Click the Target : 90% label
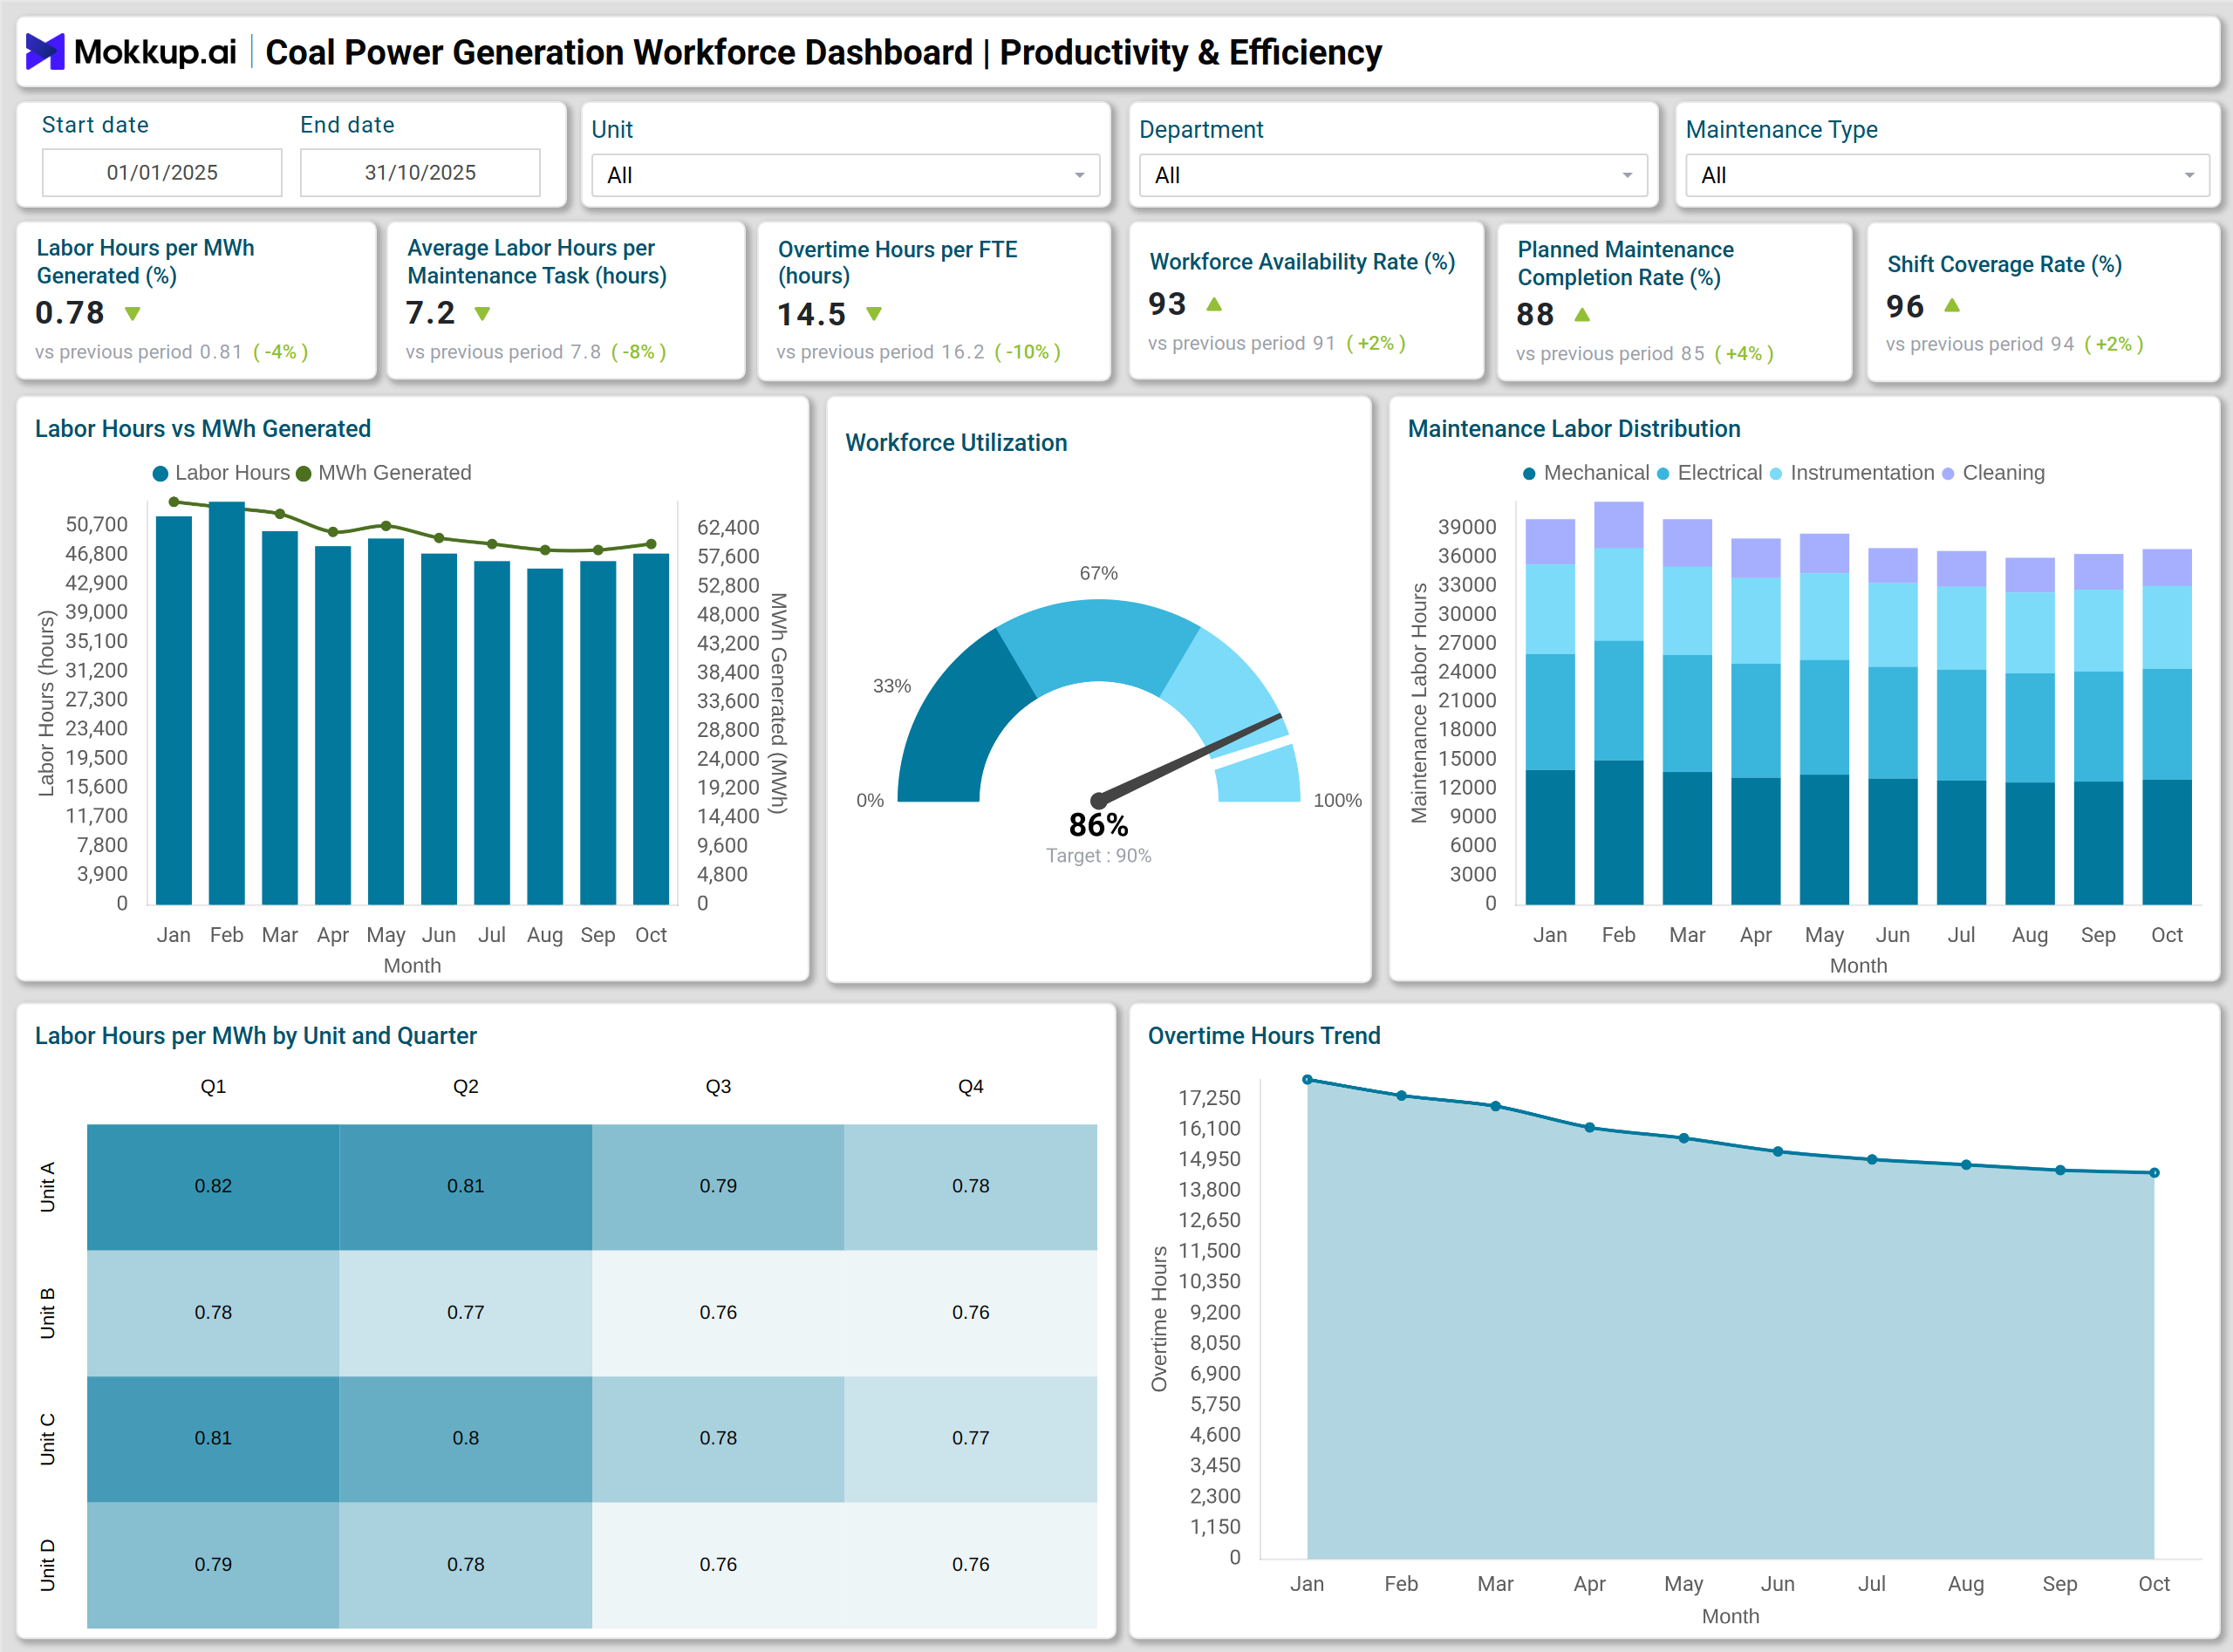2233x1652 pixels. [x=1098, y=856]
